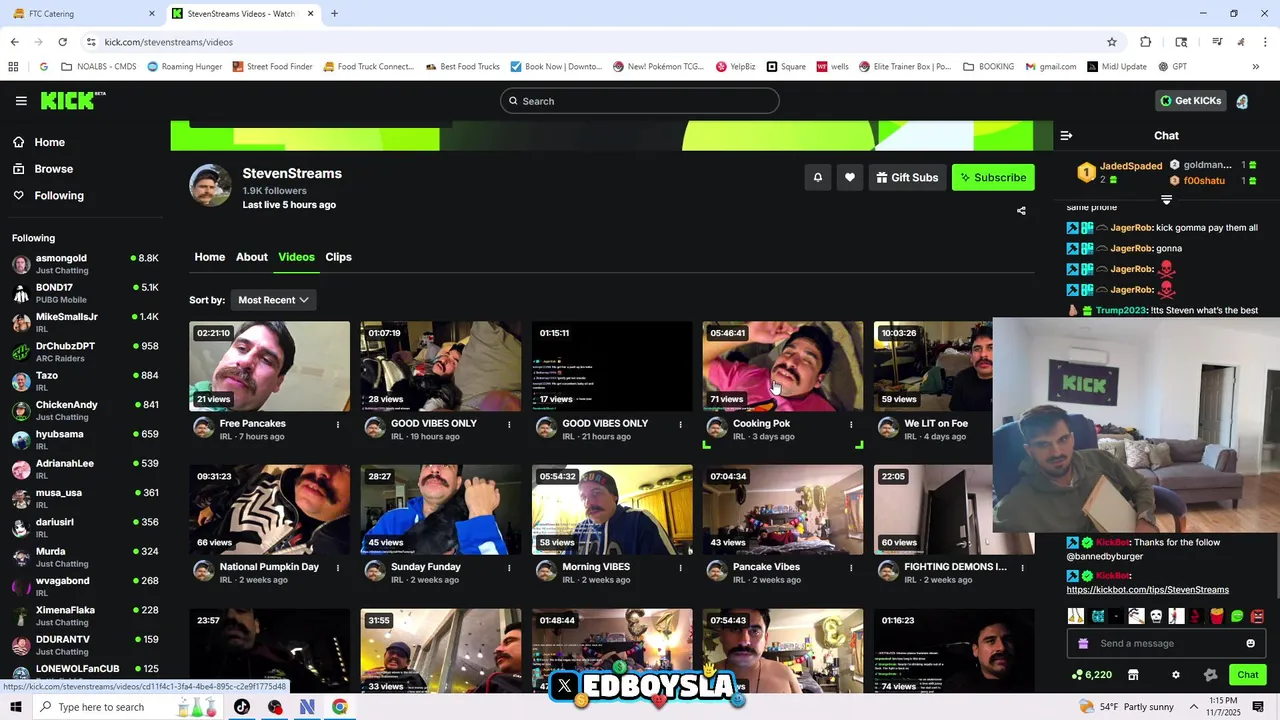
Task: Switch to the Home tab of channel
Action: [x=209, y=257]
